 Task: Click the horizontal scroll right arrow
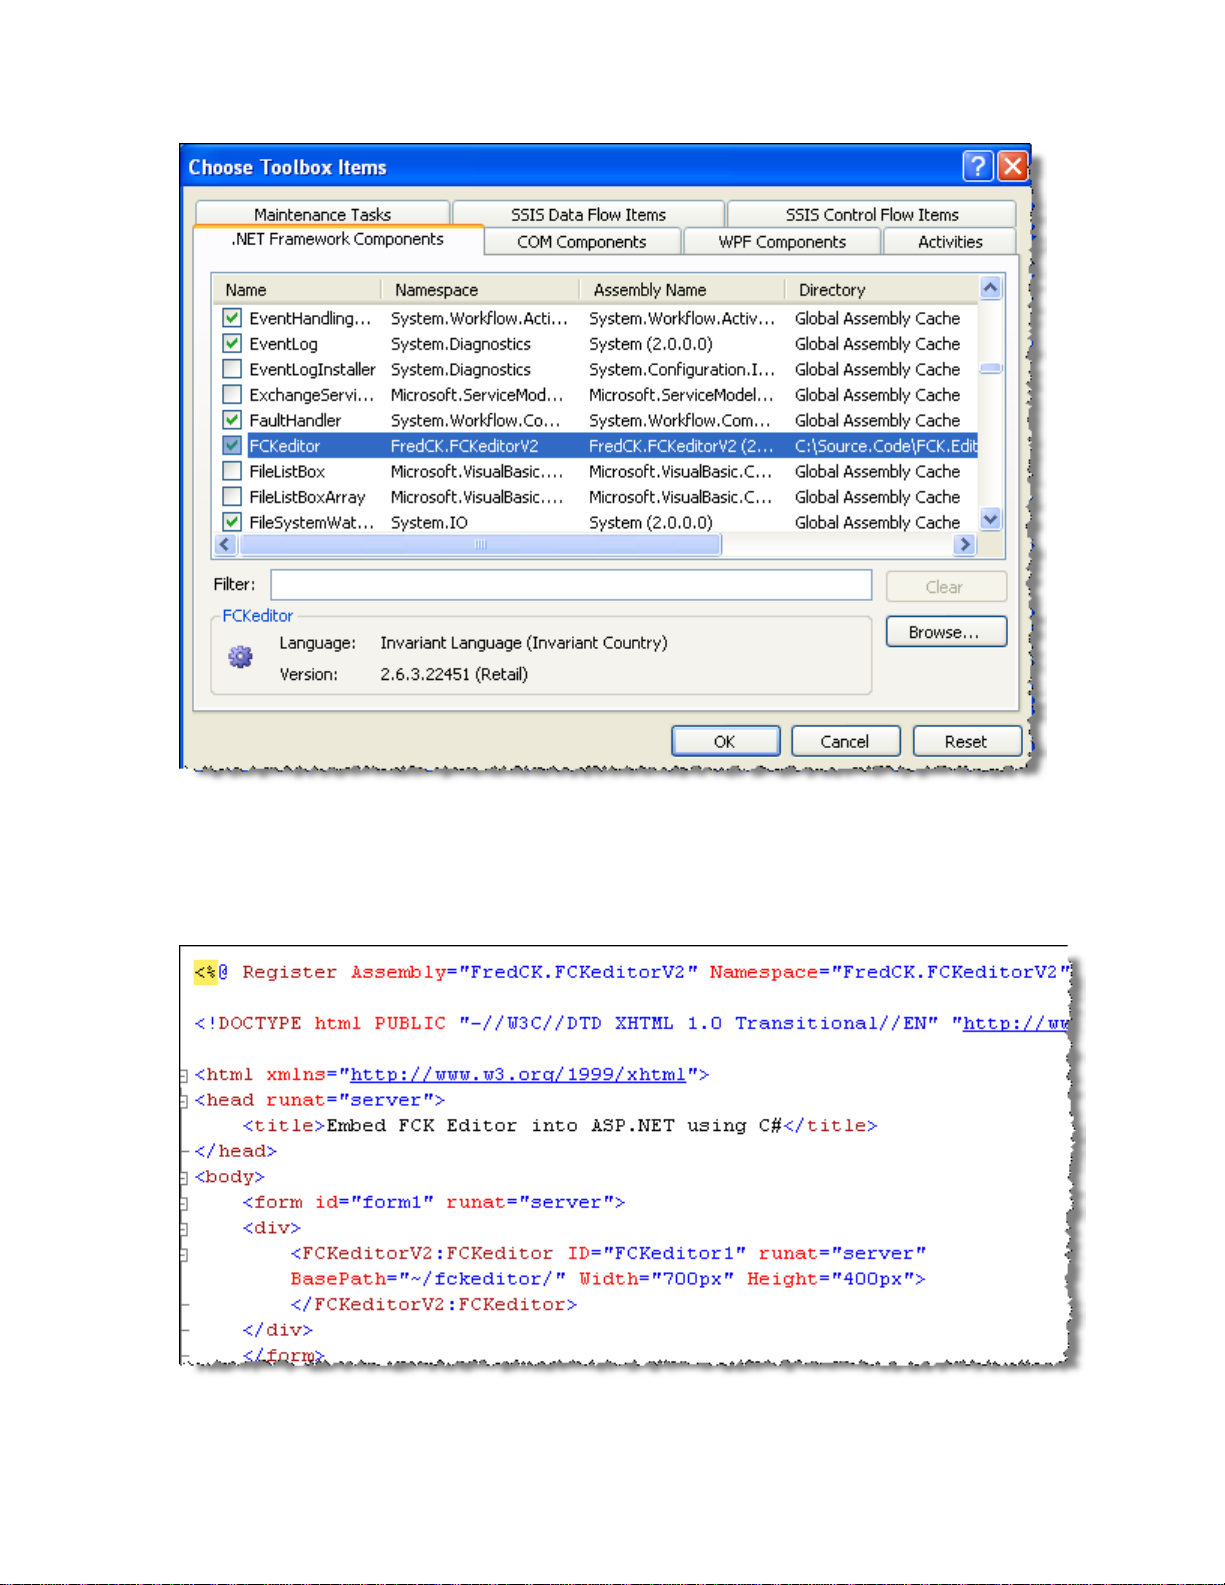point(964,544)
